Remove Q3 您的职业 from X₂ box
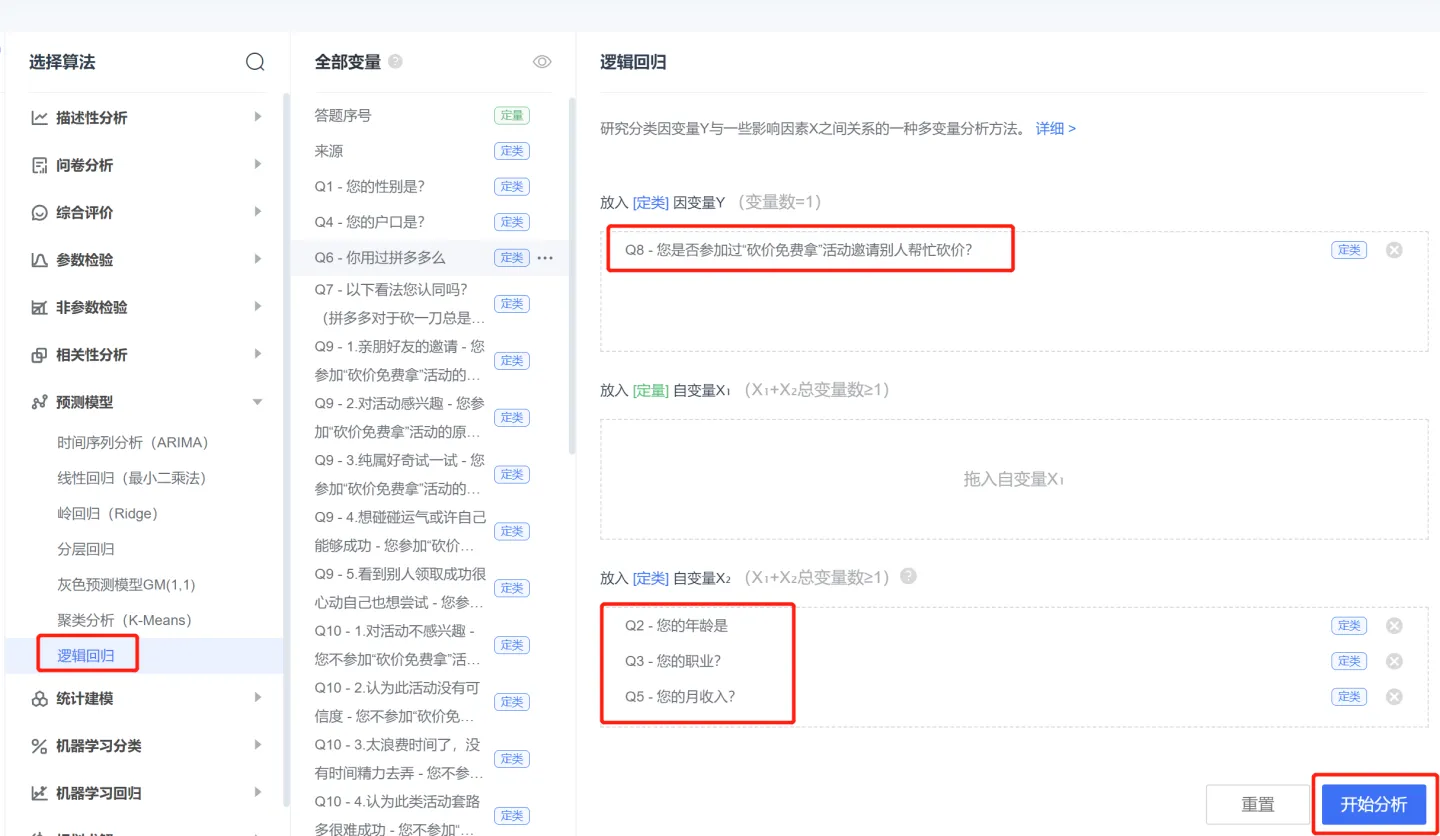This screenshot has width=1440, height=836. (x=1394, y=661)
